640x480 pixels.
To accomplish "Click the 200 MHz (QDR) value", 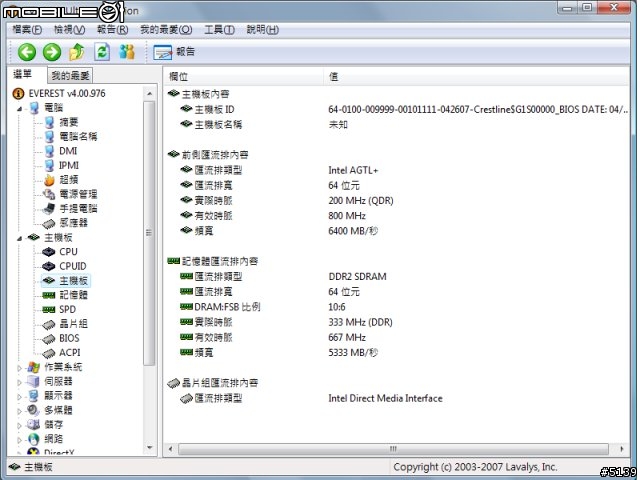I will (x=361, y=201).
